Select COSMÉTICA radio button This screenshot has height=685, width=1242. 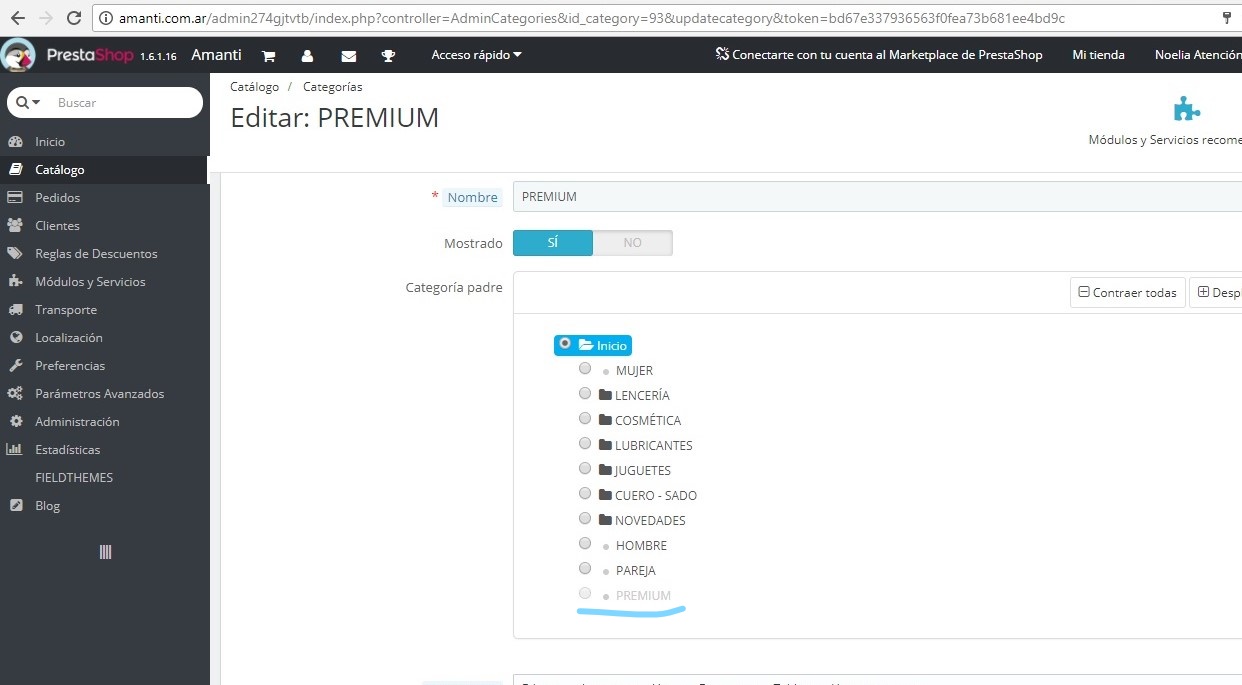click(585, 418)
